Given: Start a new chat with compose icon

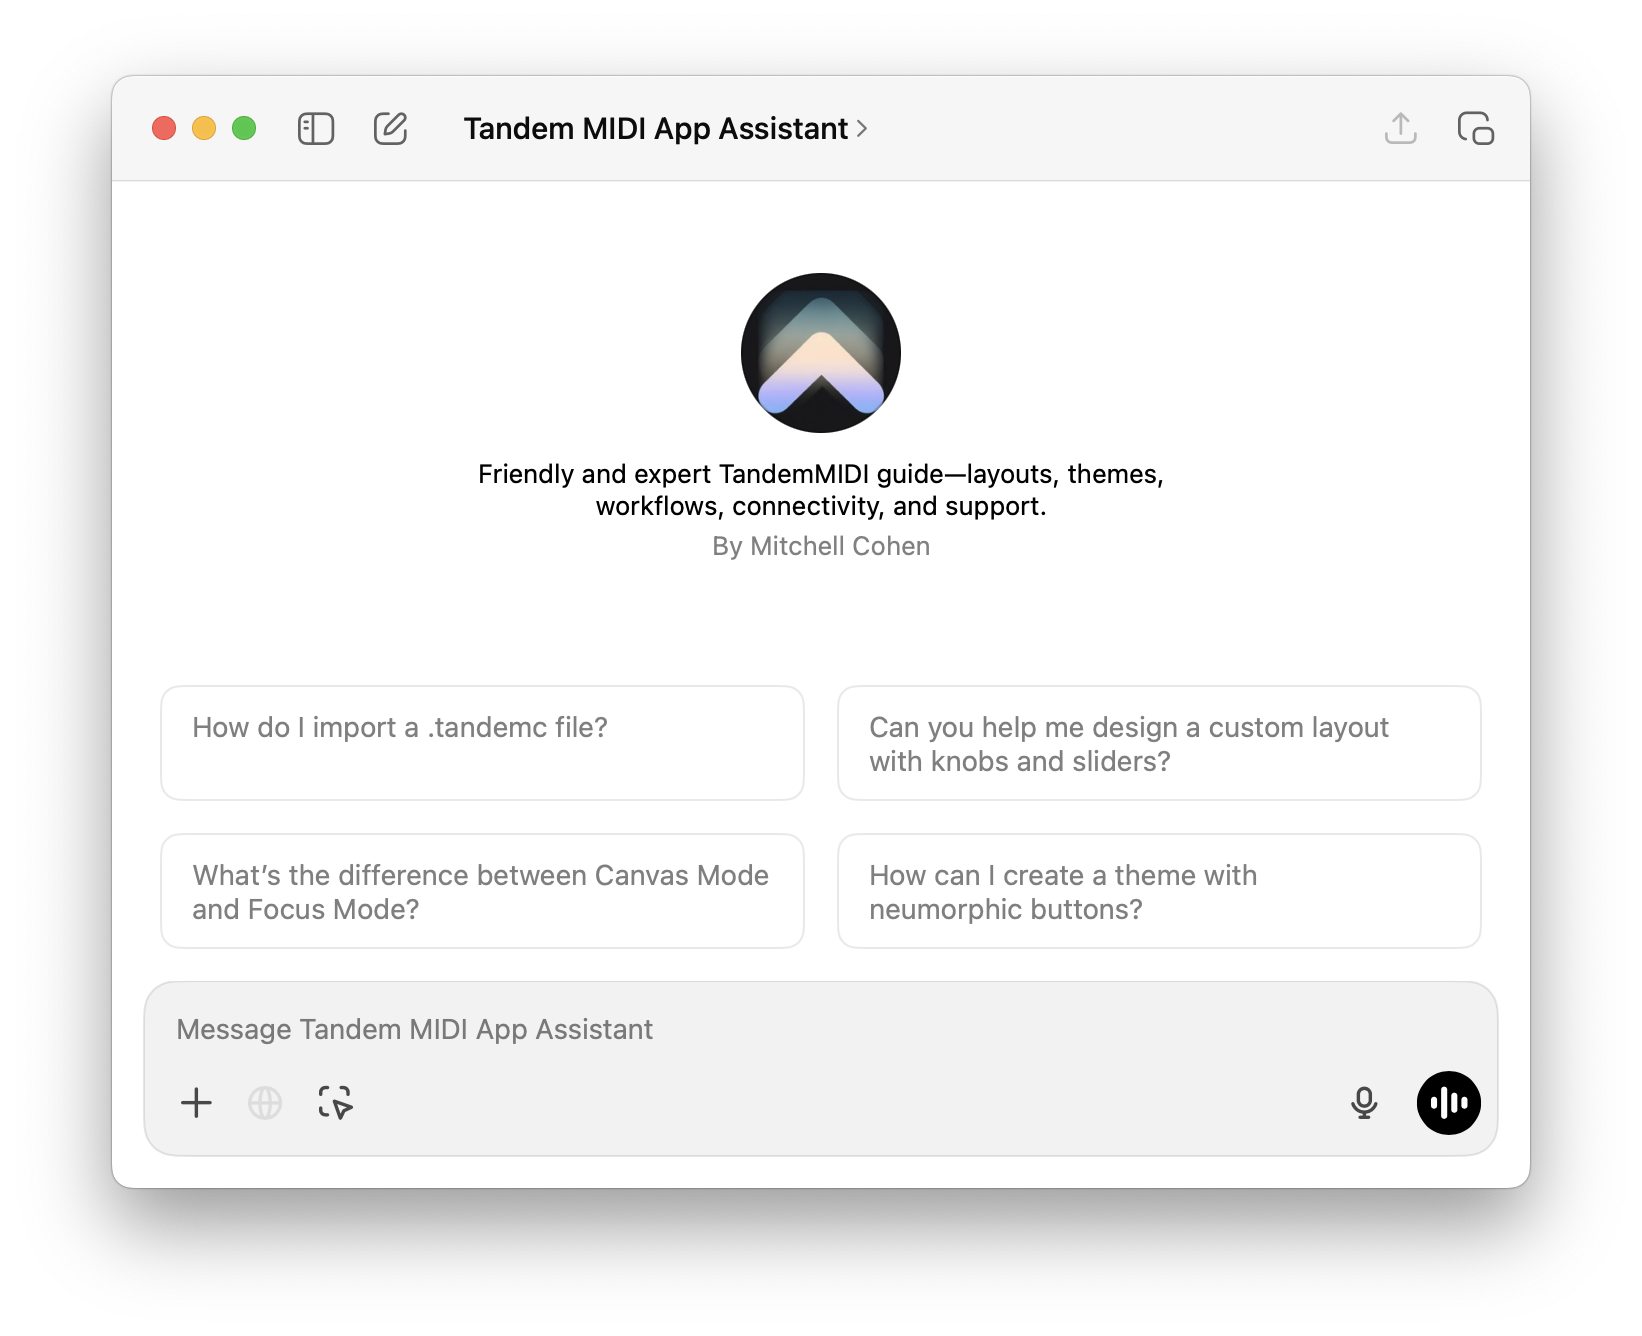Looking at the screenshot, I should pyautogui.click(x=390, y=129).
